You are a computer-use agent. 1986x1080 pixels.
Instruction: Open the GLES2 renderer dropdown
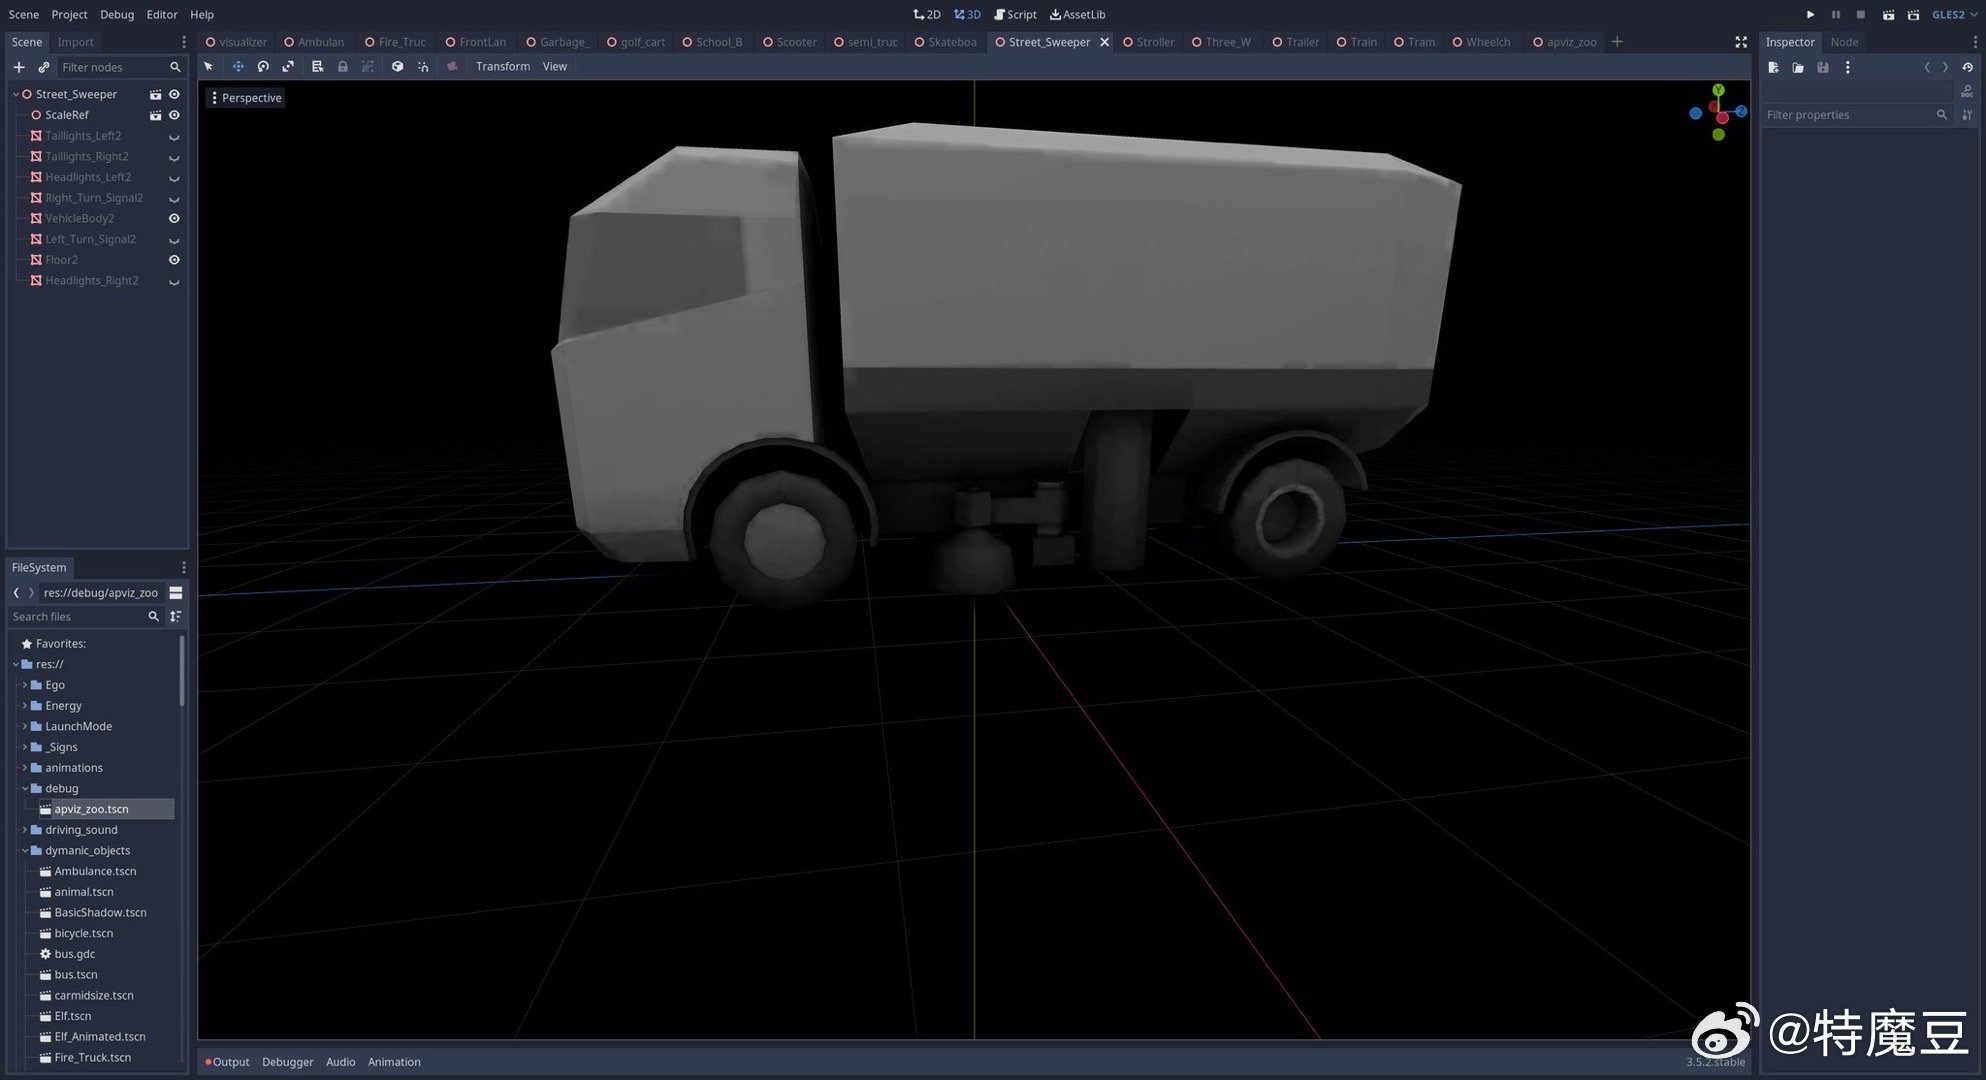[x=1954, y=14]
